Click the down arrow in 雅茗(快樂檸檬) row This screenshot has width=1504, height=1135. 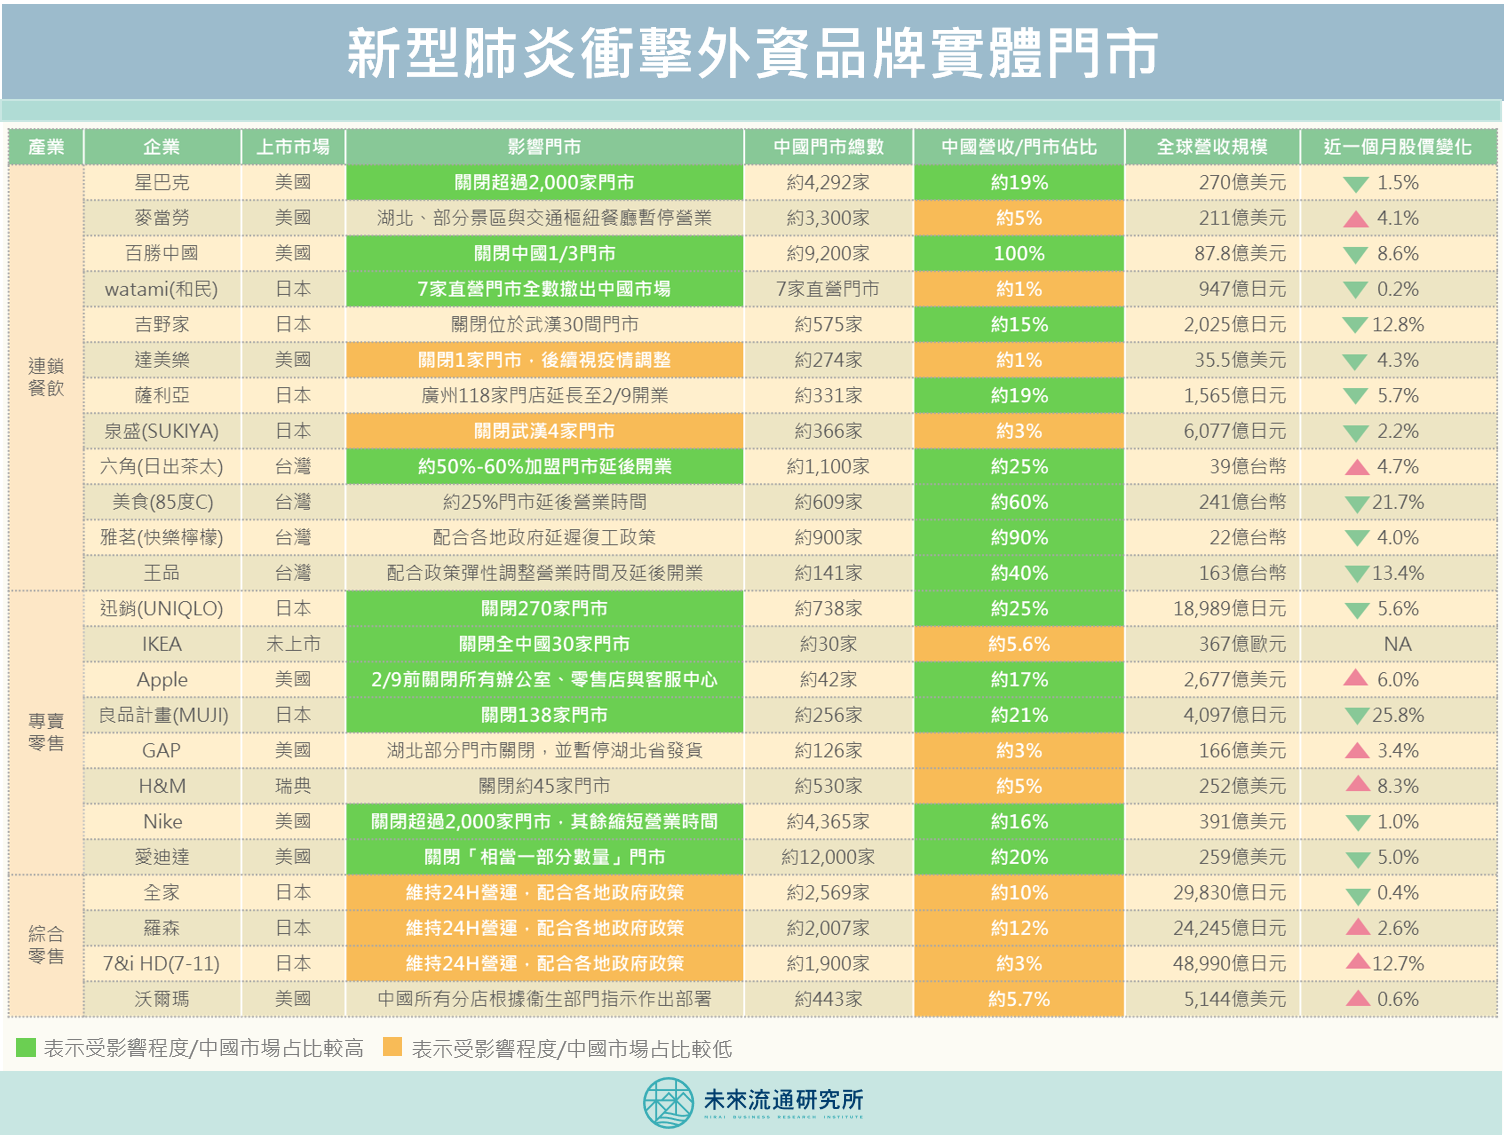coord(1356,539)
